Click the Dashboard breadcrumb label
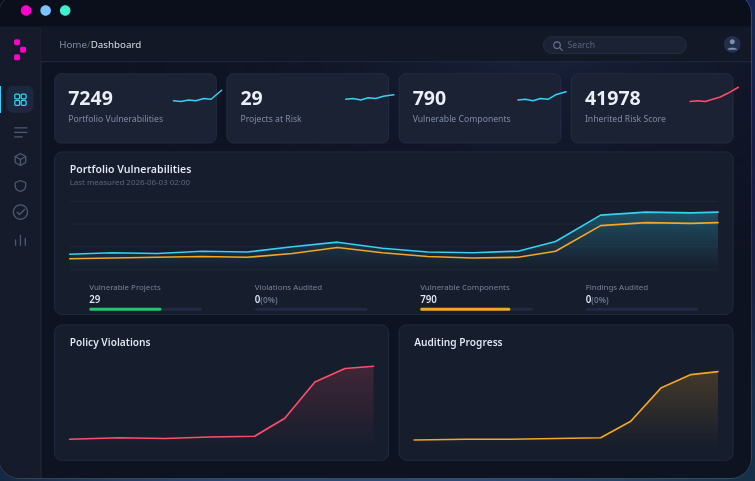 116,45
